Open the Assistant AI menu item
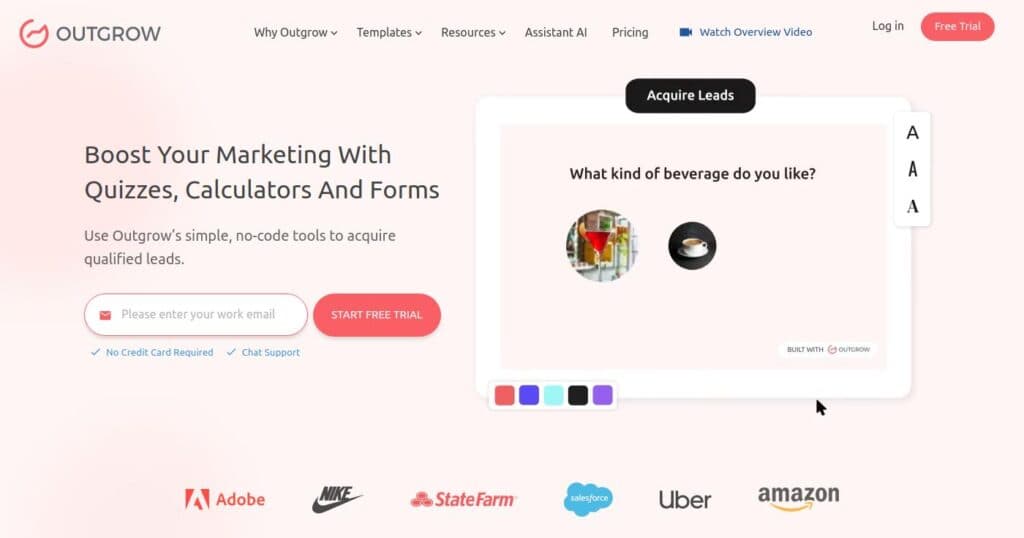The width and height of the screenshot is (1024, 538). point(556,33)
